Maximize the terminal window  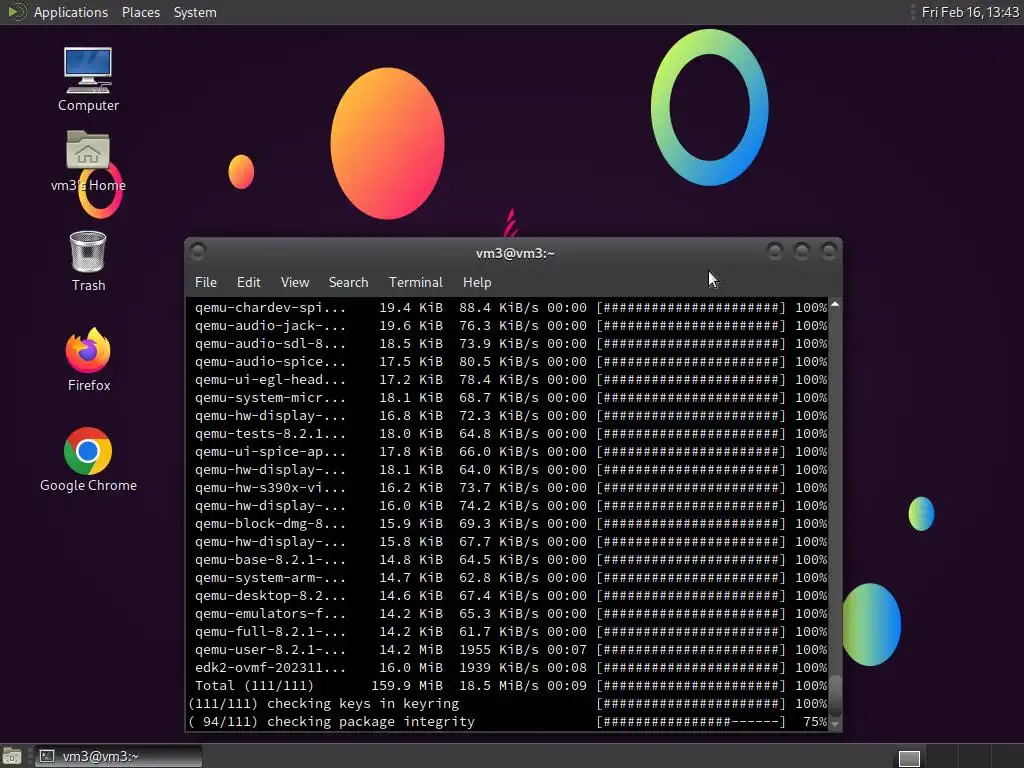point(802,251)
